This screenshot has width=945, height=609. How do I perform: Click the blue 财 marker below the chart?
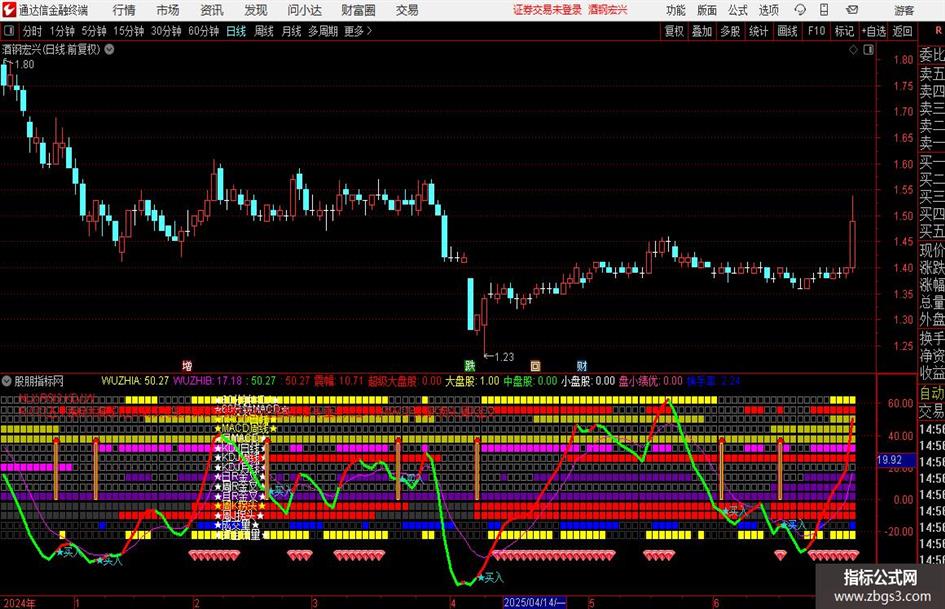point(582,365)
